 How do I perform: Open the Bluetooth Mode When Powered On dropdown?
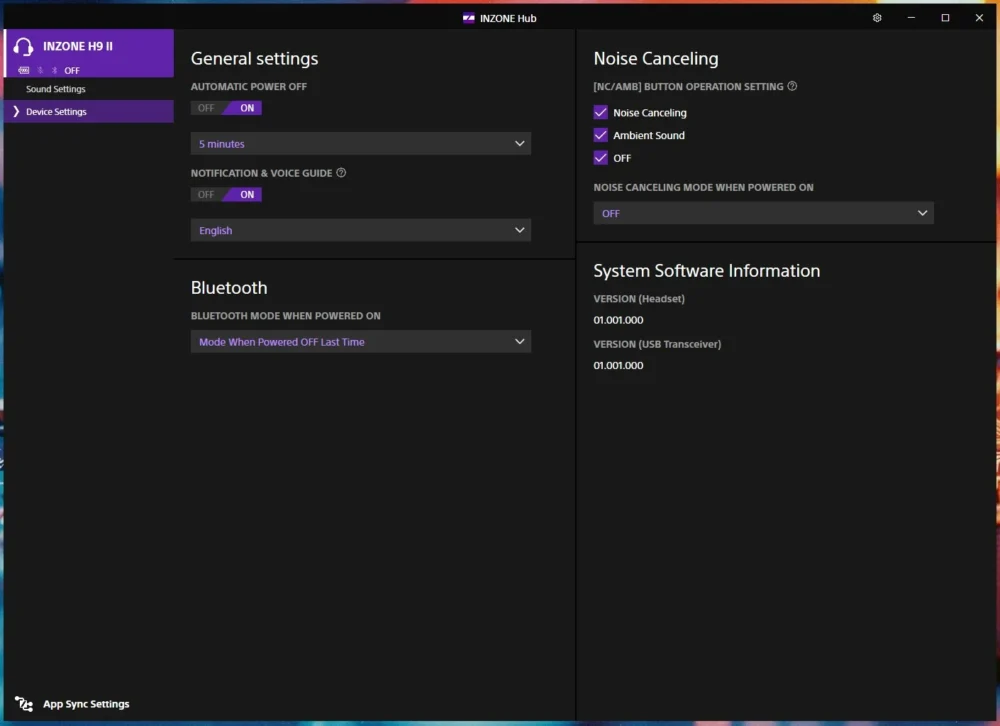pyautogui.click(x=361, y=341)
